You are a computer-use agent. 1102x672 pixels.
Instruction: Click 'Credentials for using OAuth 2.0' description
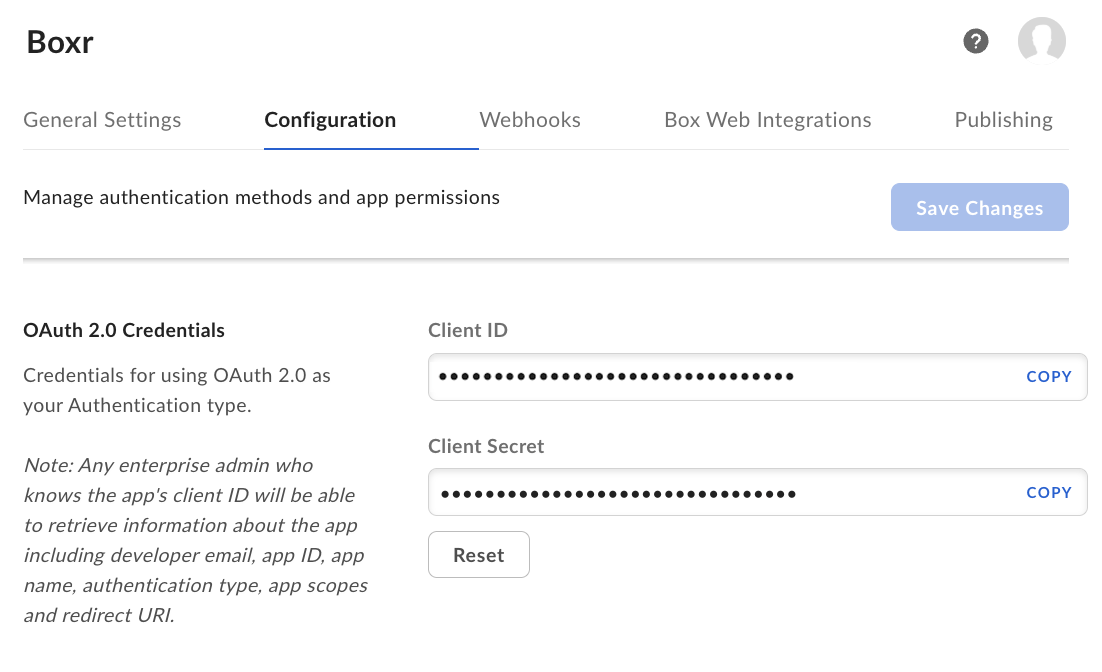coord(177,390)
